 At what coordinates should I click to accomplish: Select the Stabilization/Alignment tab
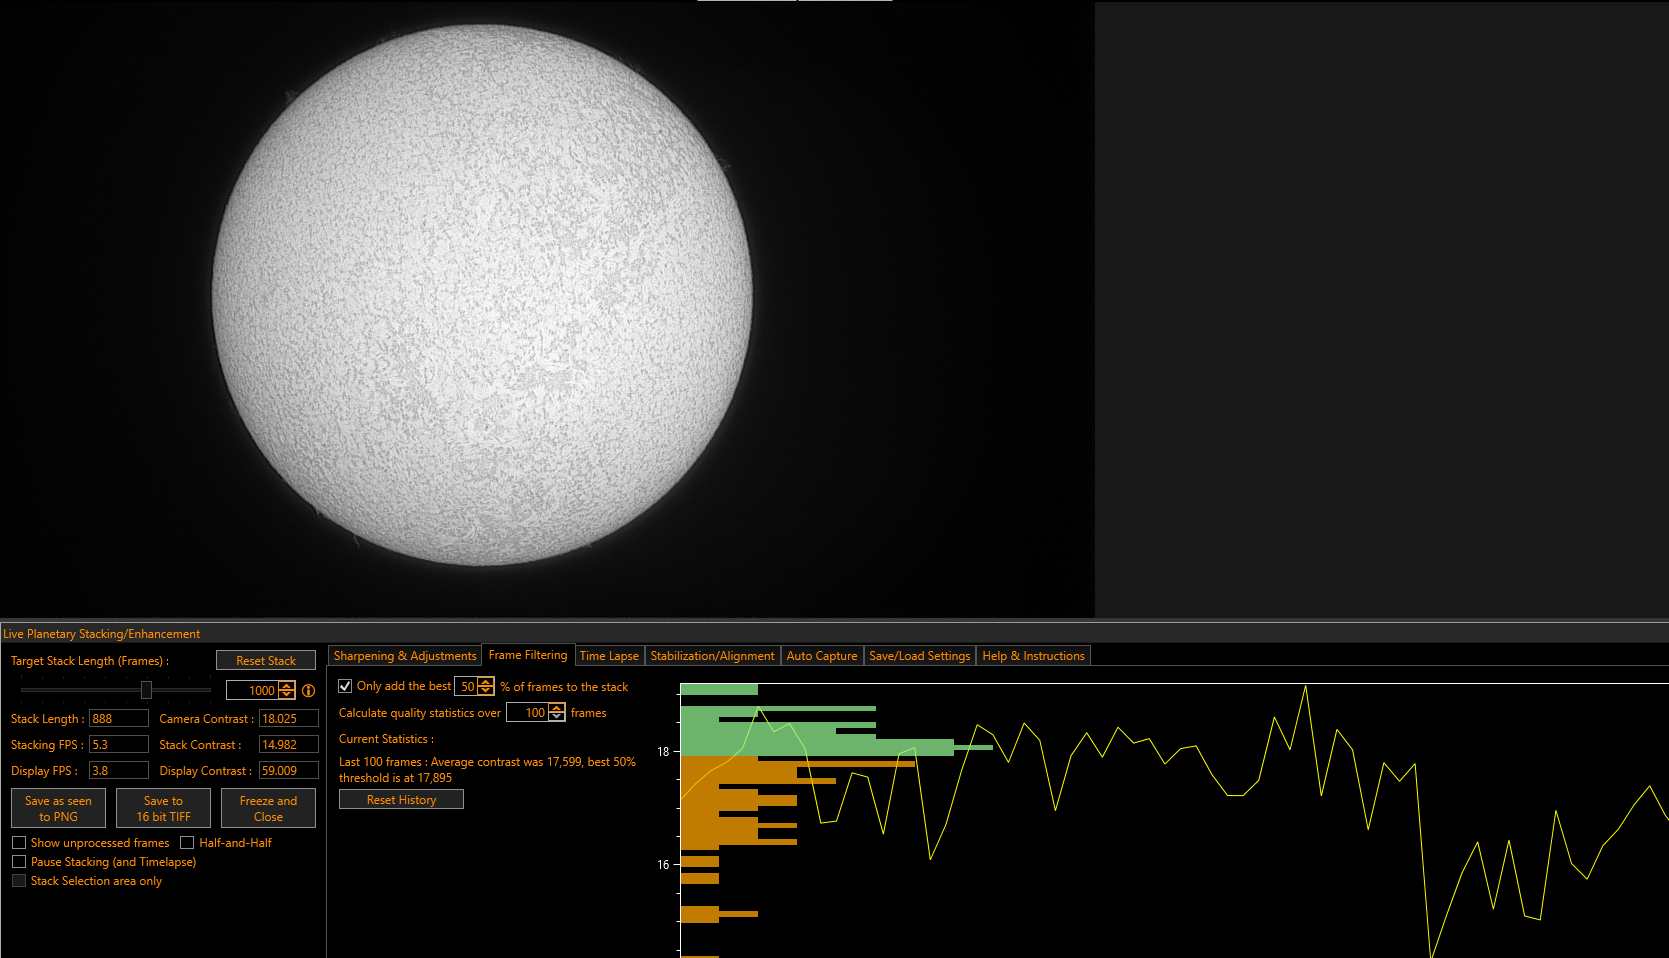[712, 656]
